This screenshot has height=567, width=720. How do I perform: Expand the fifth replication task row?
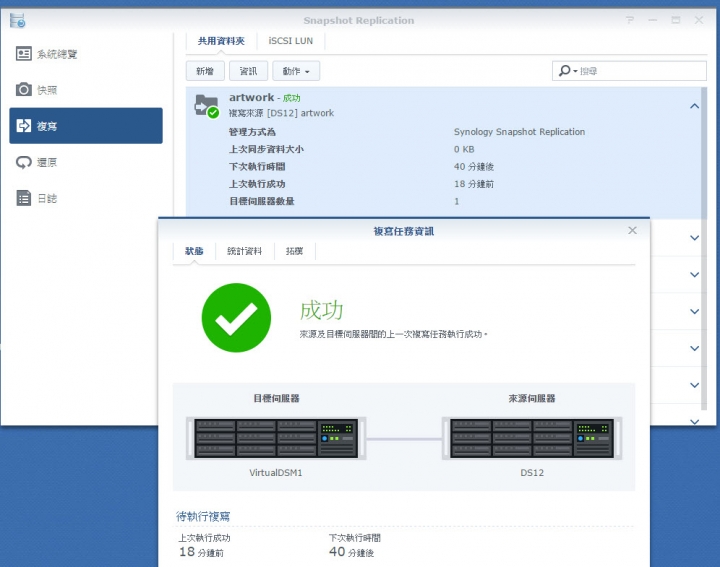pos(695,348)
